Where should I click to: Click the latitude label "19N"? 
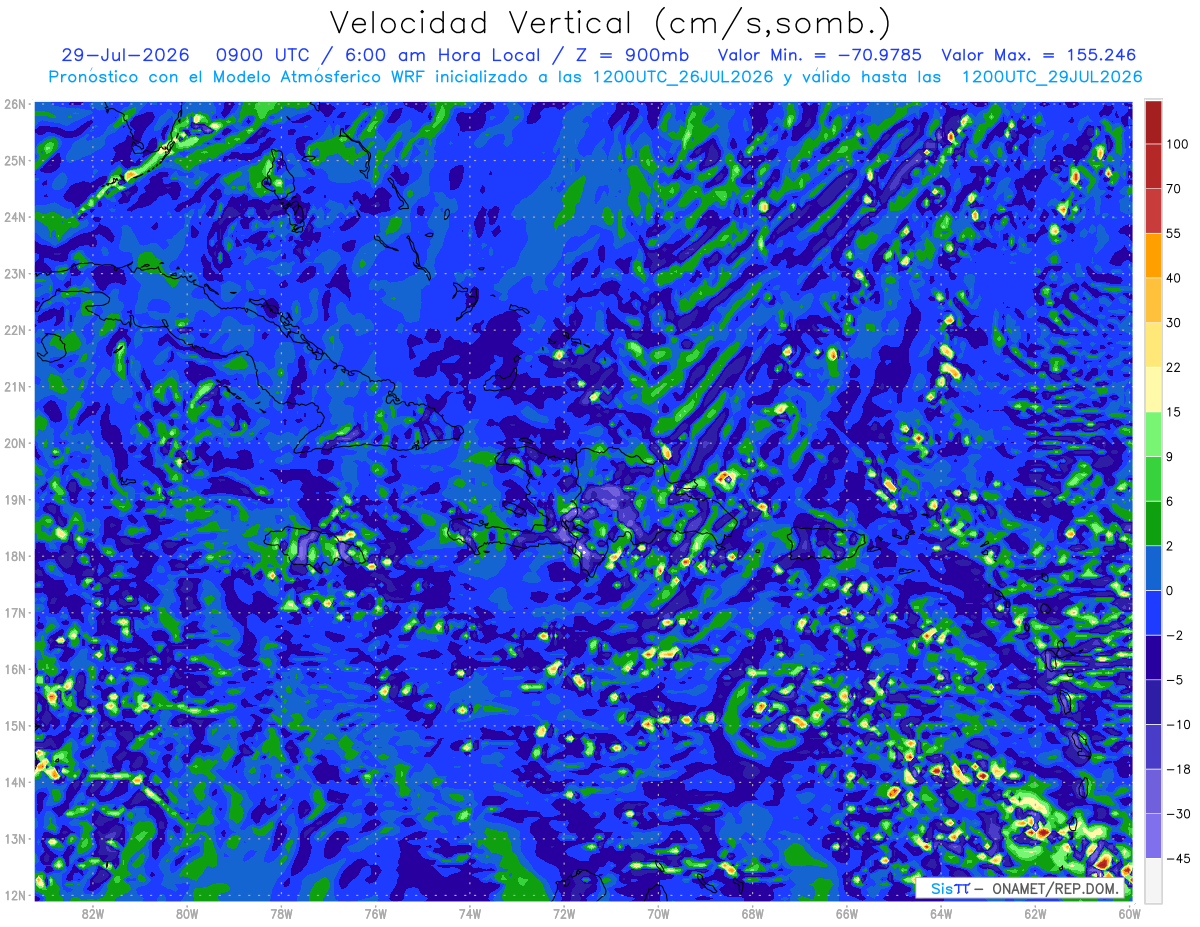coord(15,500)
